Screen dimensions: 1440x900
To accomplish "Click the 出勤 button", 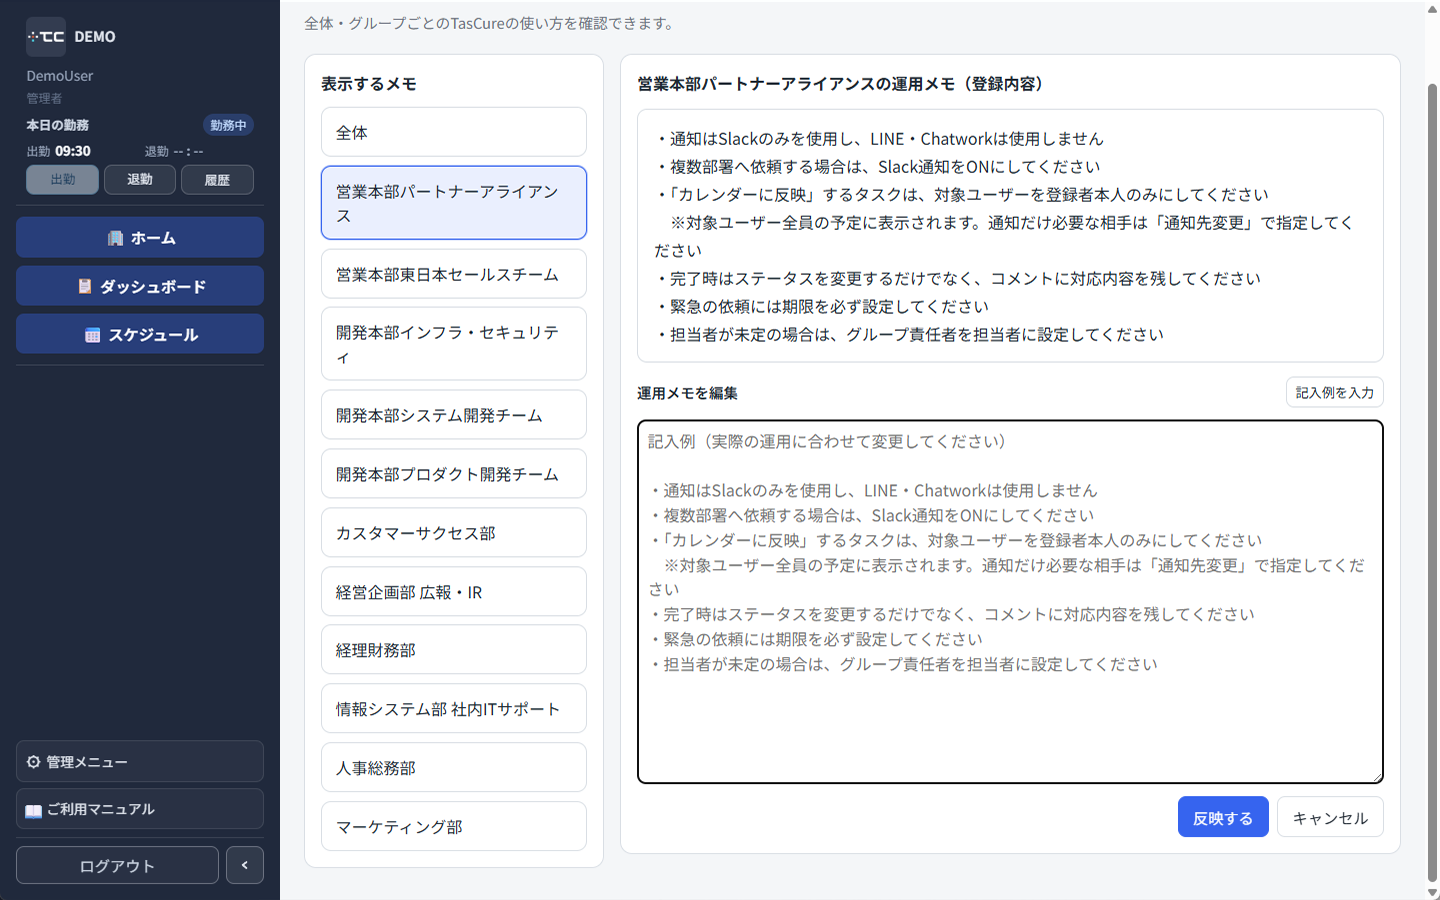I will [x=63, y=180].
